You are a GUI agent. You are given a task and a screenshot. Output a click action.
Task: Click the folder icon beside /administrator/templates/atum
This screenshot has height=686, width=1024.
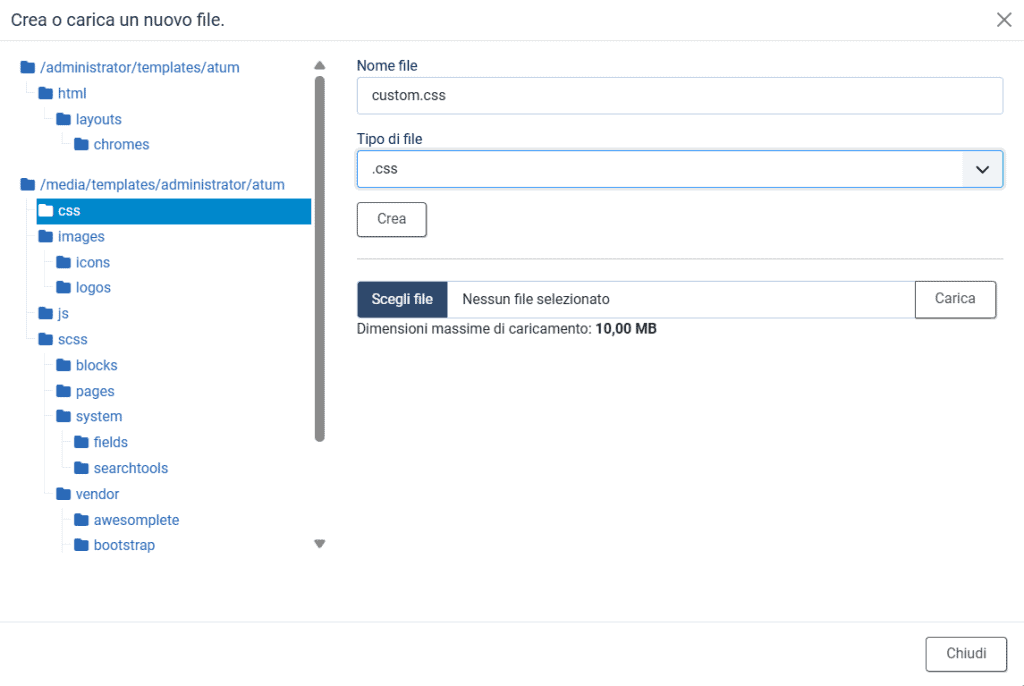pyautogui.click(x=27, y=68)
